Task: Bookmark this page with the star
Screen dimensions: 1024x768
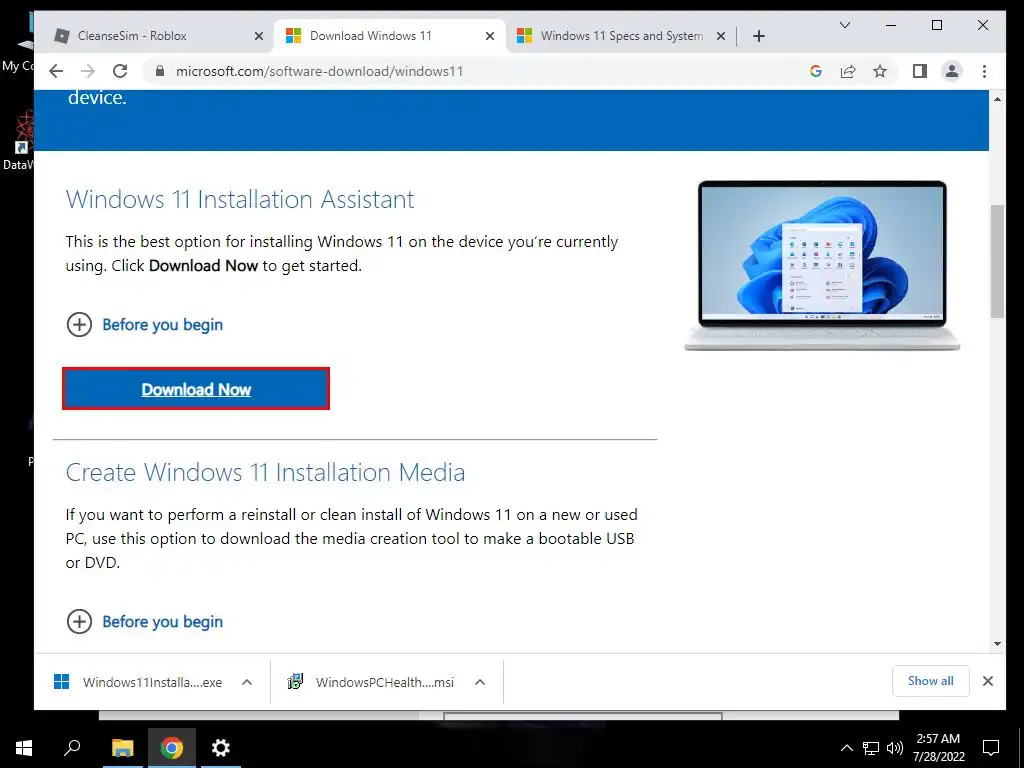Action: point(880,71)
